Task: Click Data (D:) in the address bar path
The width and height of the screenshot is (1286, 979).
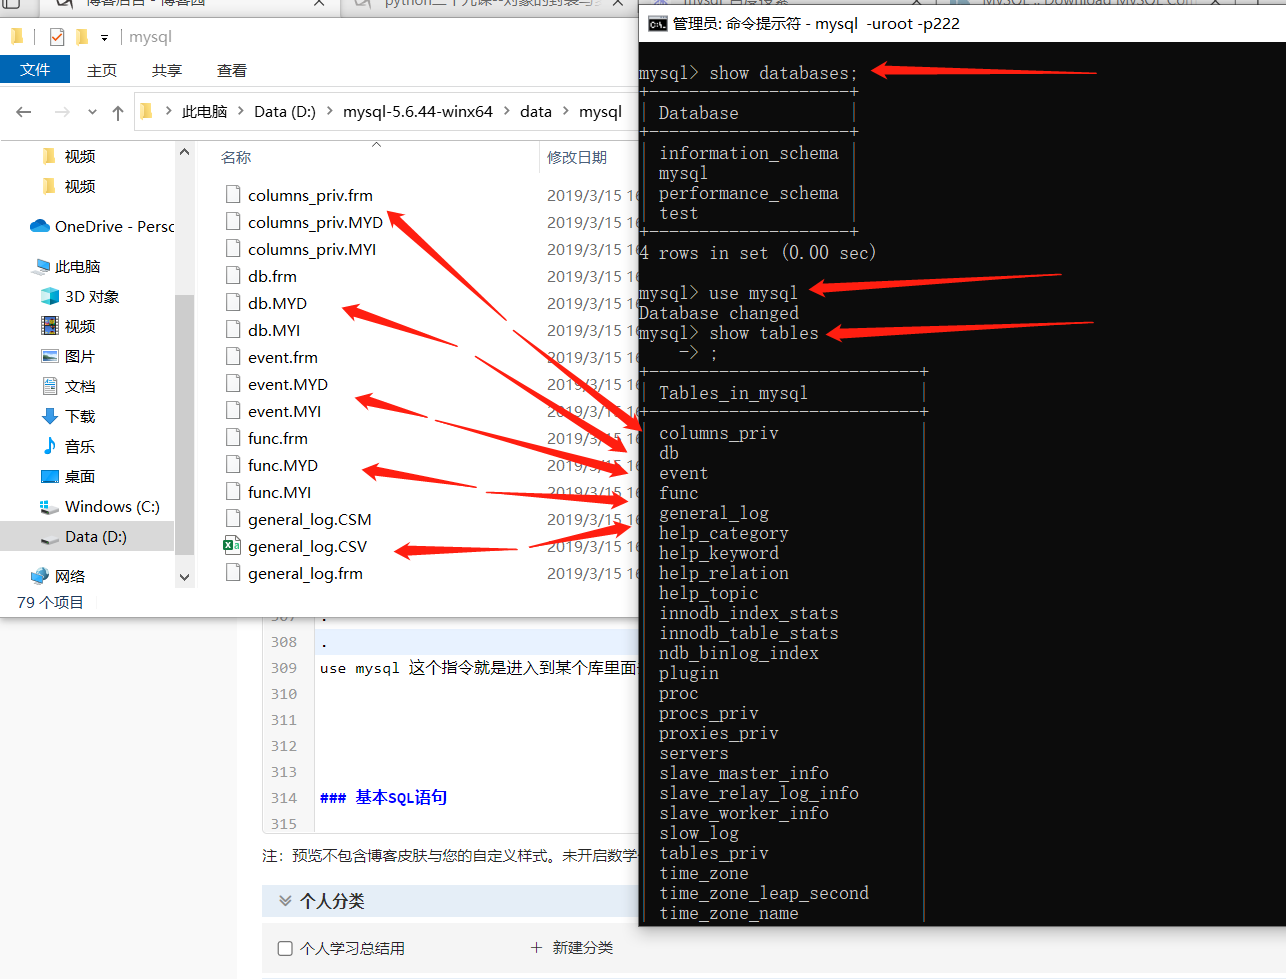Action: pos(285,112)
